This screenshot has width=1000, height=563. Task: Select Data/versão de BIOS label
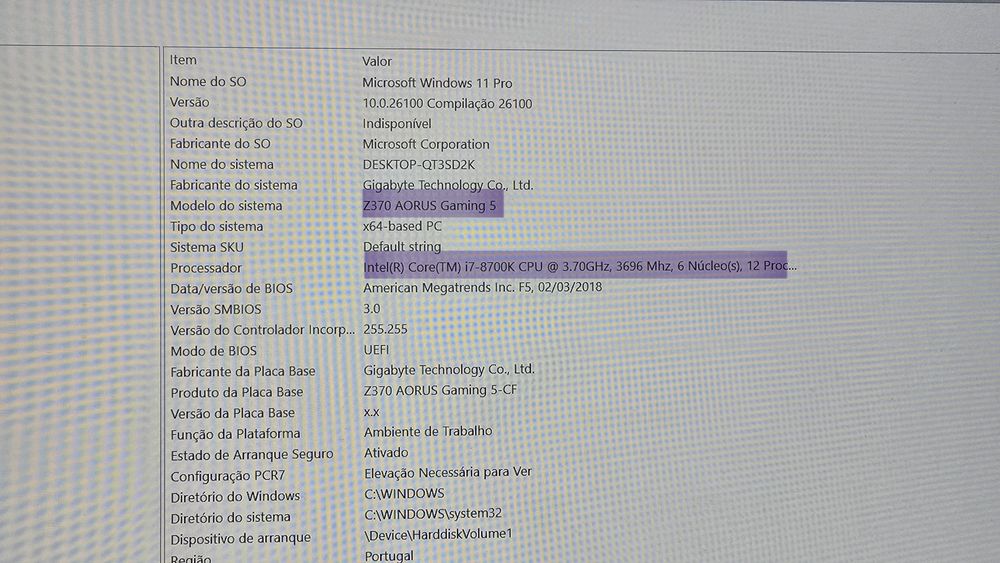232,289
